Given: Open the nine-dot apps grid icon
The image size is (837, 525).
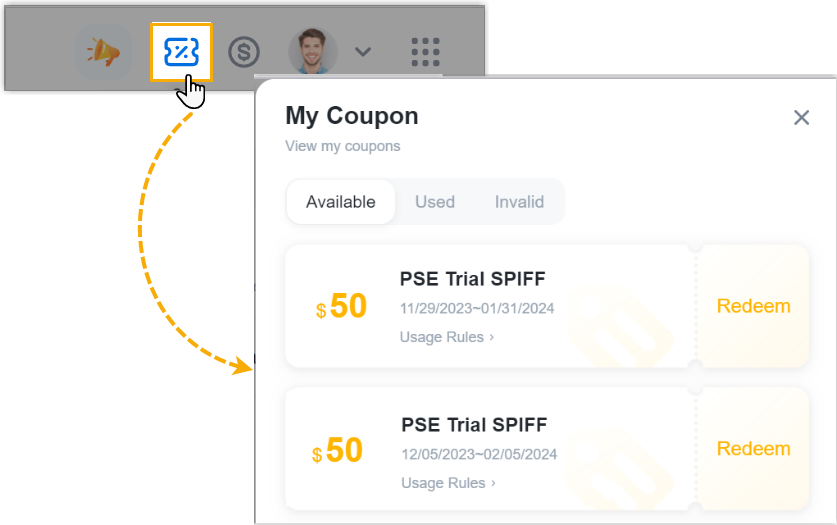Looking at the screenshot, I should click(x=426, y=51).
